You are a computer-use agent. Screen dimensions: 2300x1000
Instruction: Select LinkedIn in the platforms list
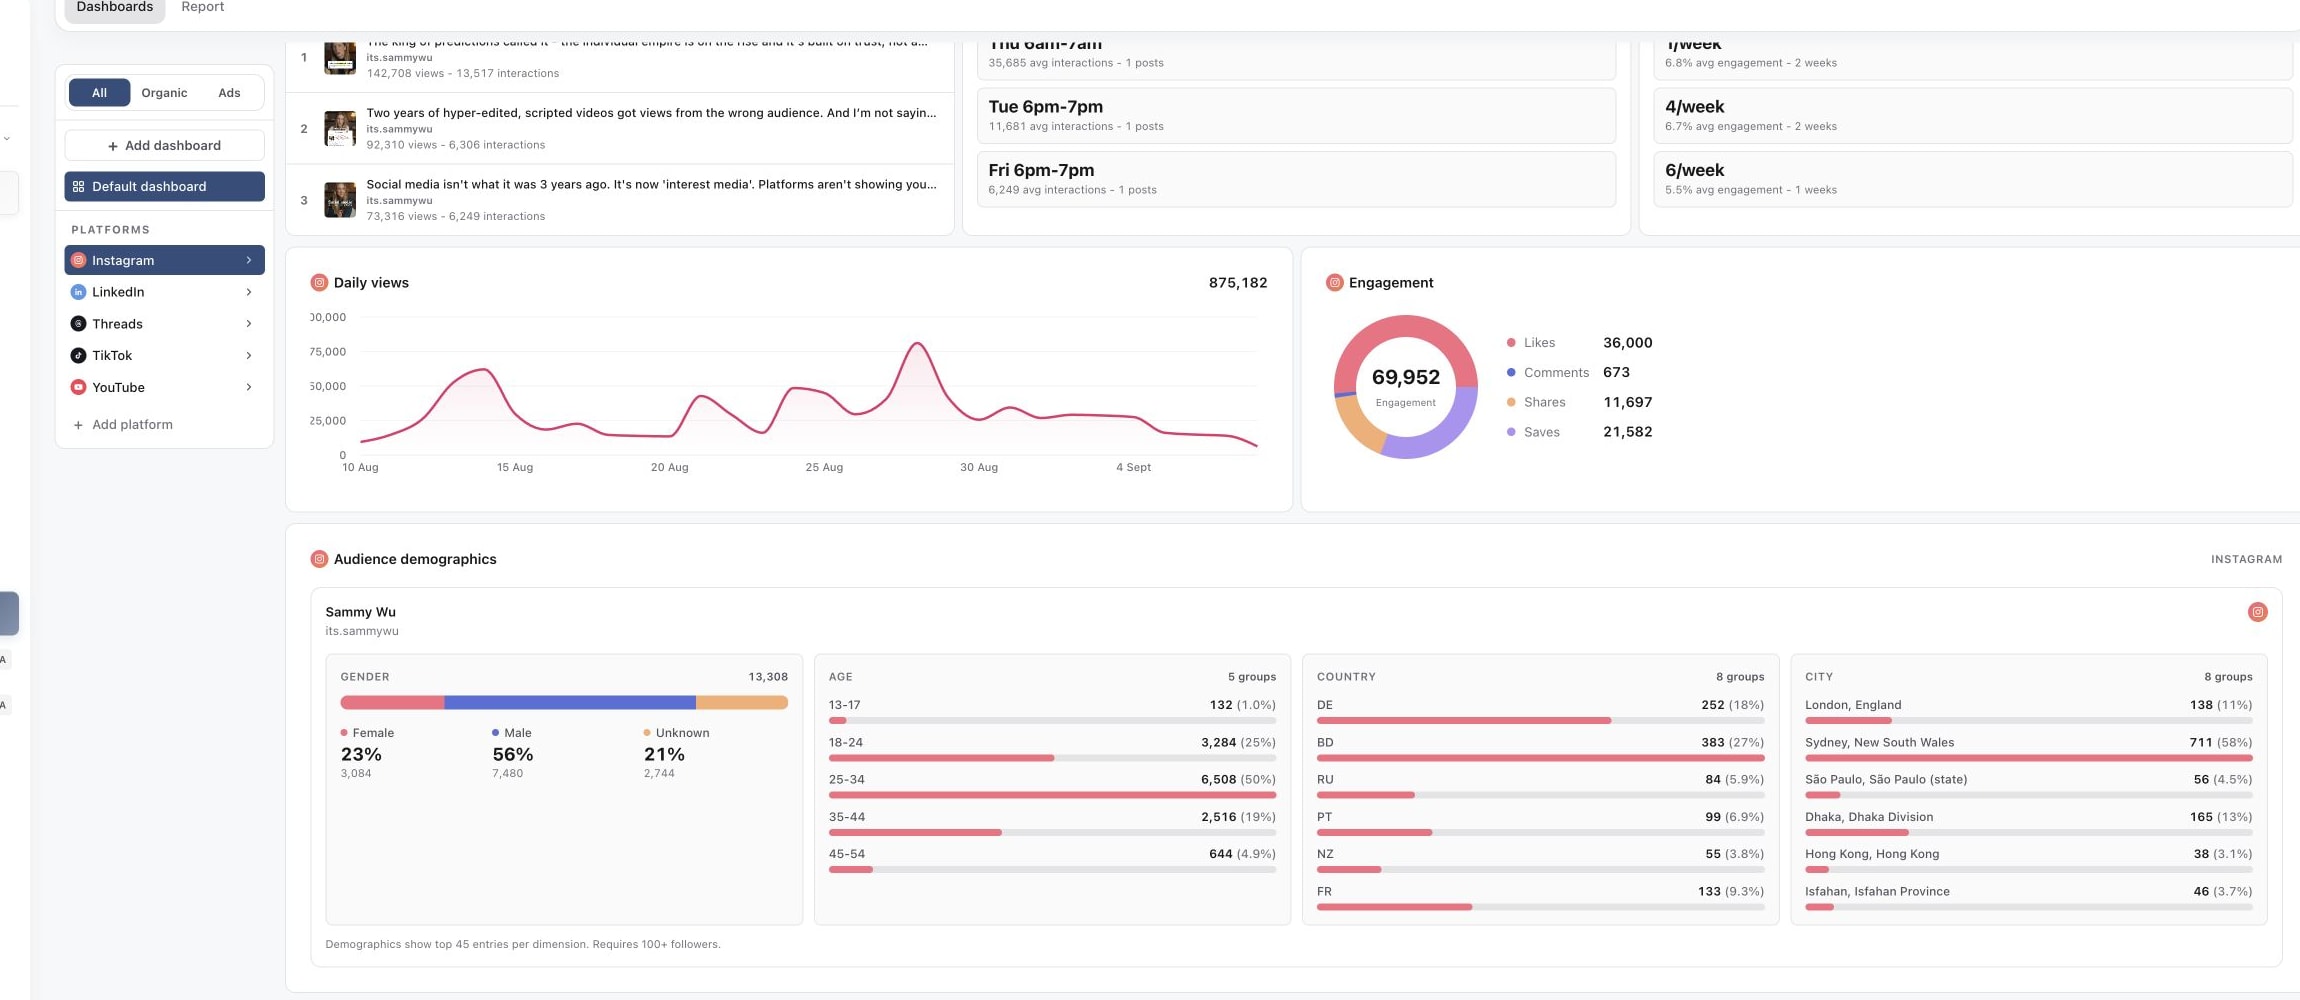[165, 292]
